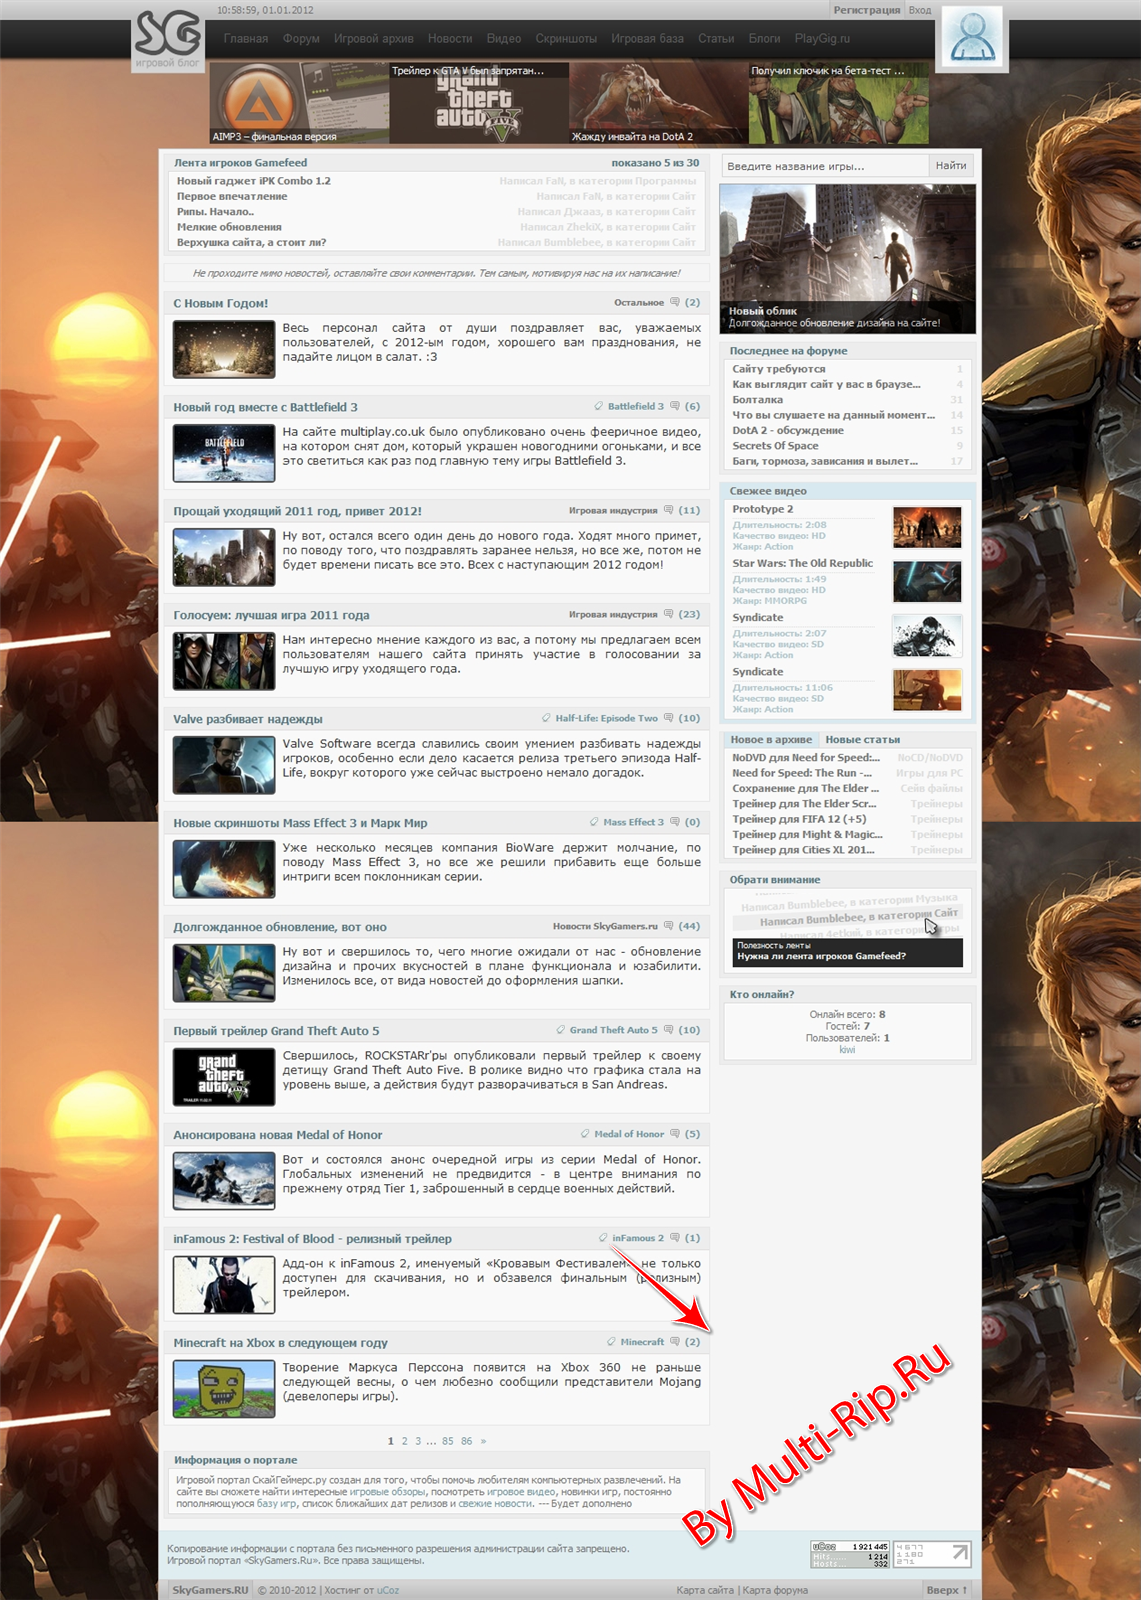This screenshot has width=1141, height=1600.
Task: Open AIMP3 – финальная версия banner
Action: click(300, 103)
